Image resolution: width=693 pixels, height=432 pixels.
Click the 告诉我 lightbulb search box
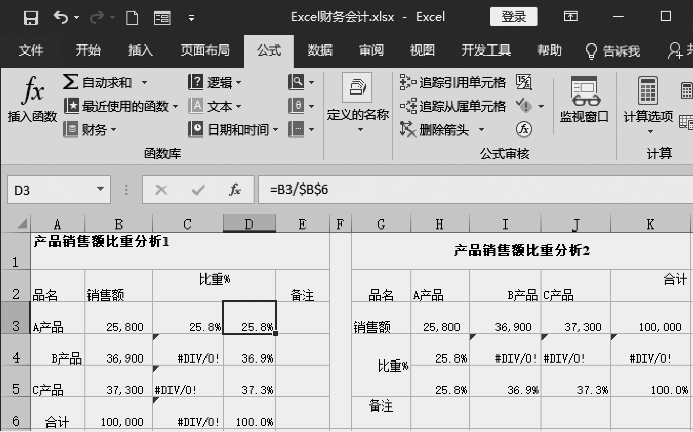[613, 51]
